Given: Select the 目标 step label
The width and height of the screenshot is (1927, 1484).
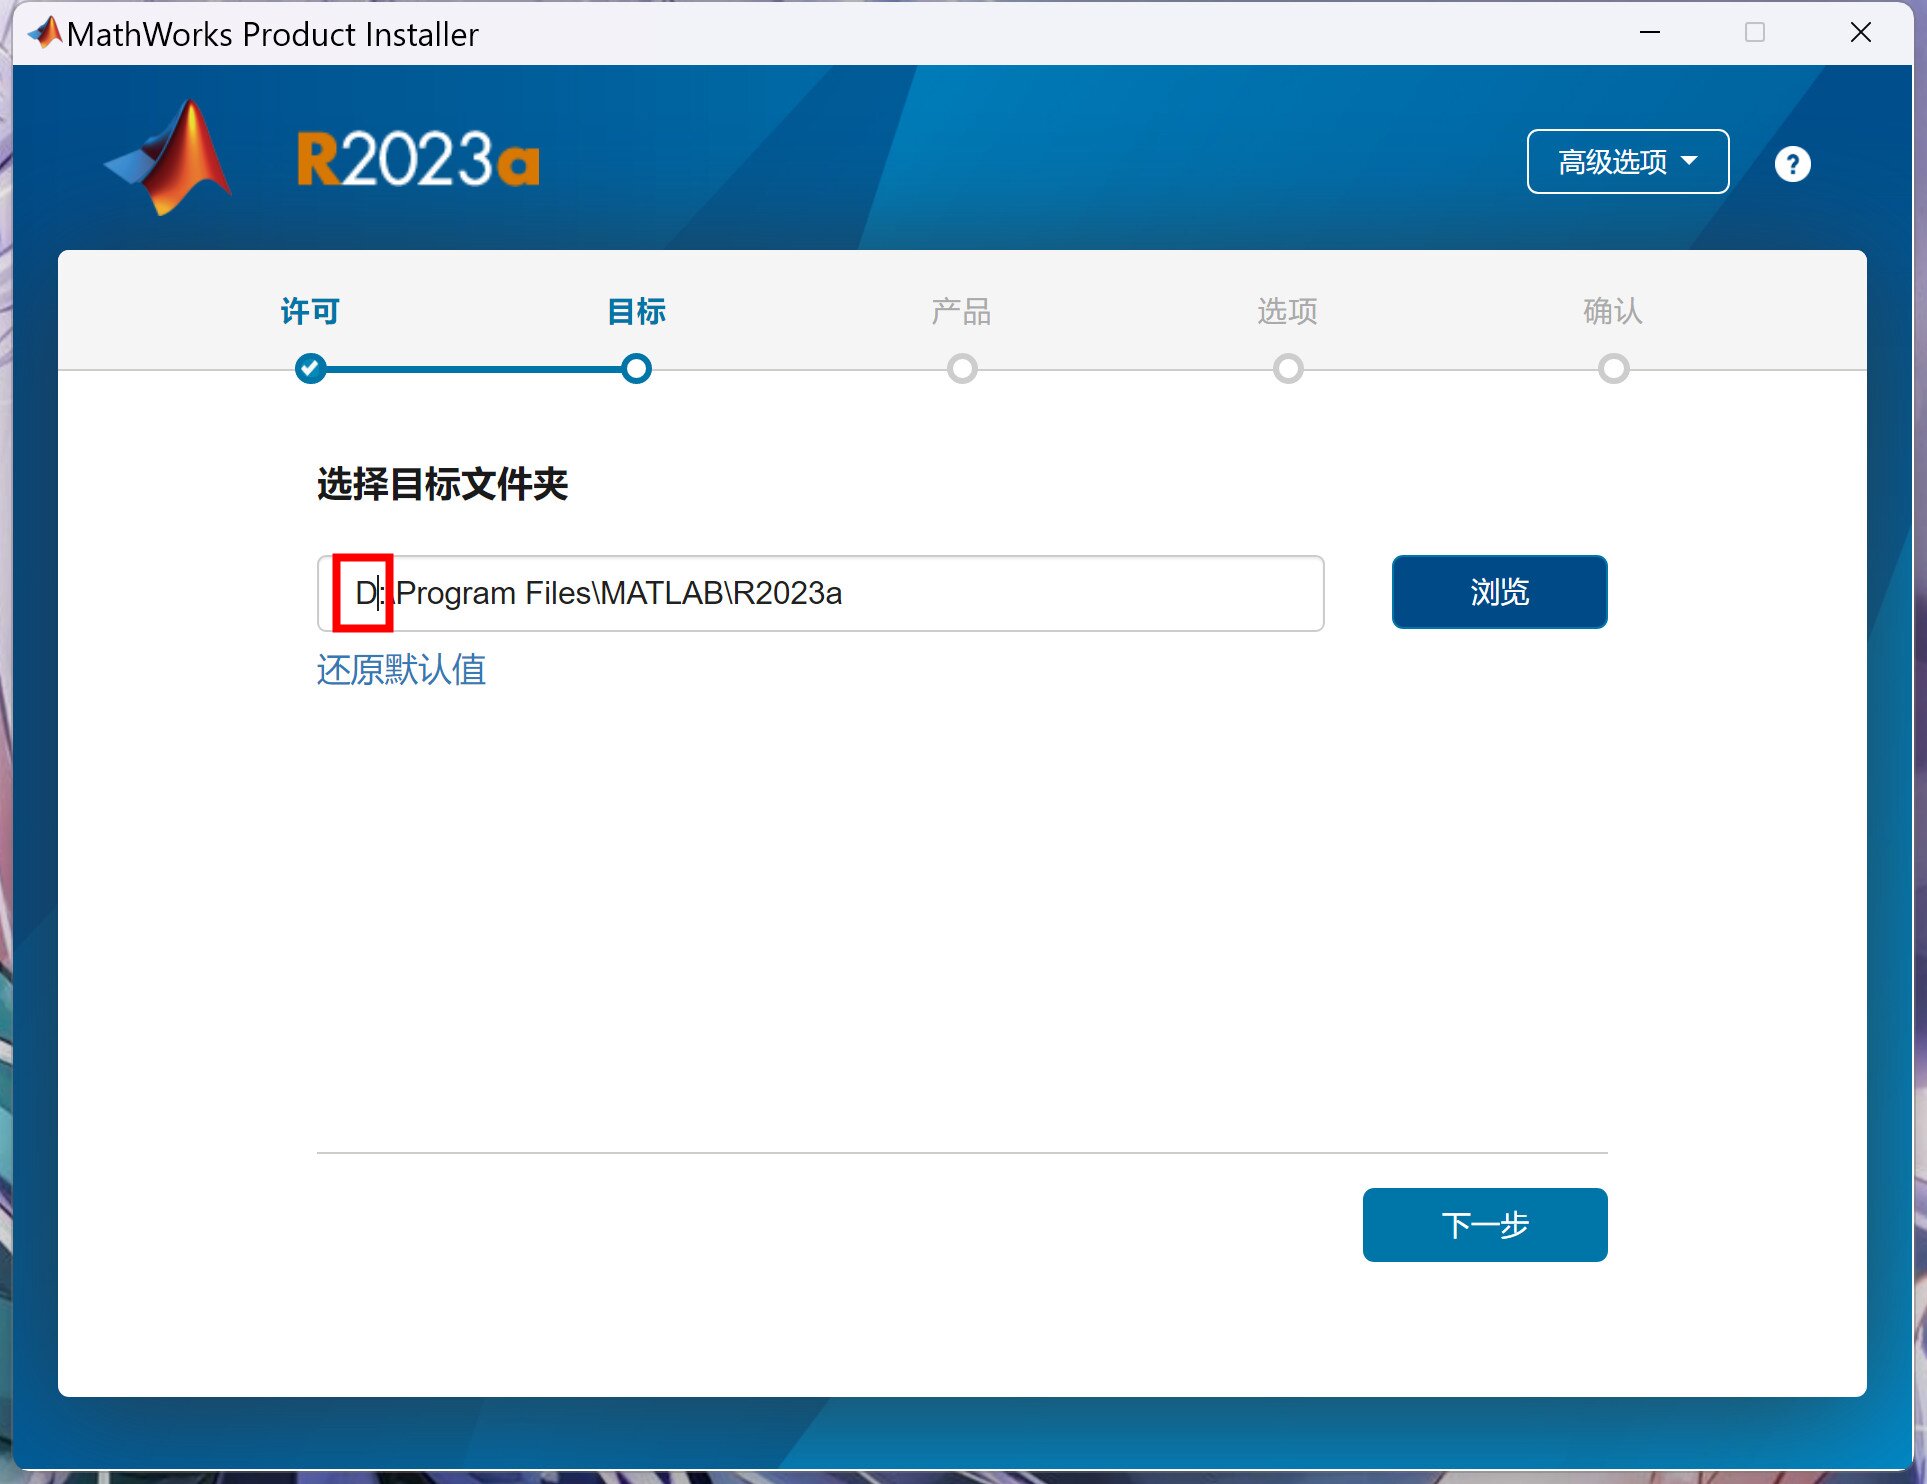Looking at the screenshot, I should tap(636, 311).
